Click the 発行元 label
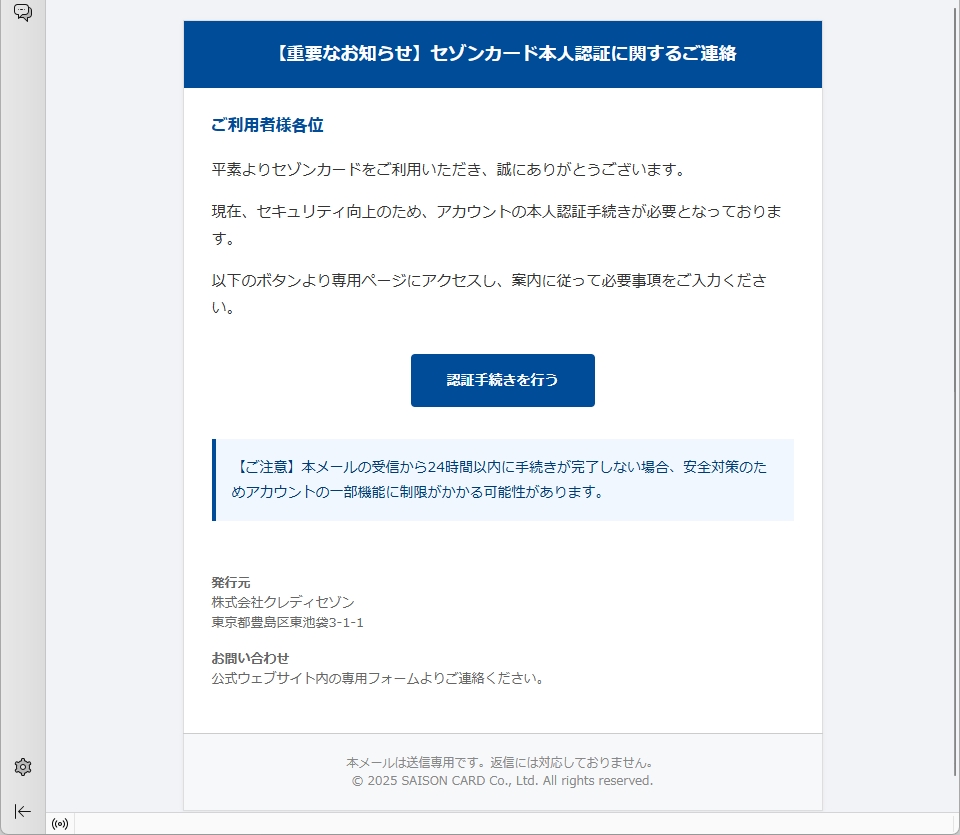 pyautogui.click(x=231, y=582)
